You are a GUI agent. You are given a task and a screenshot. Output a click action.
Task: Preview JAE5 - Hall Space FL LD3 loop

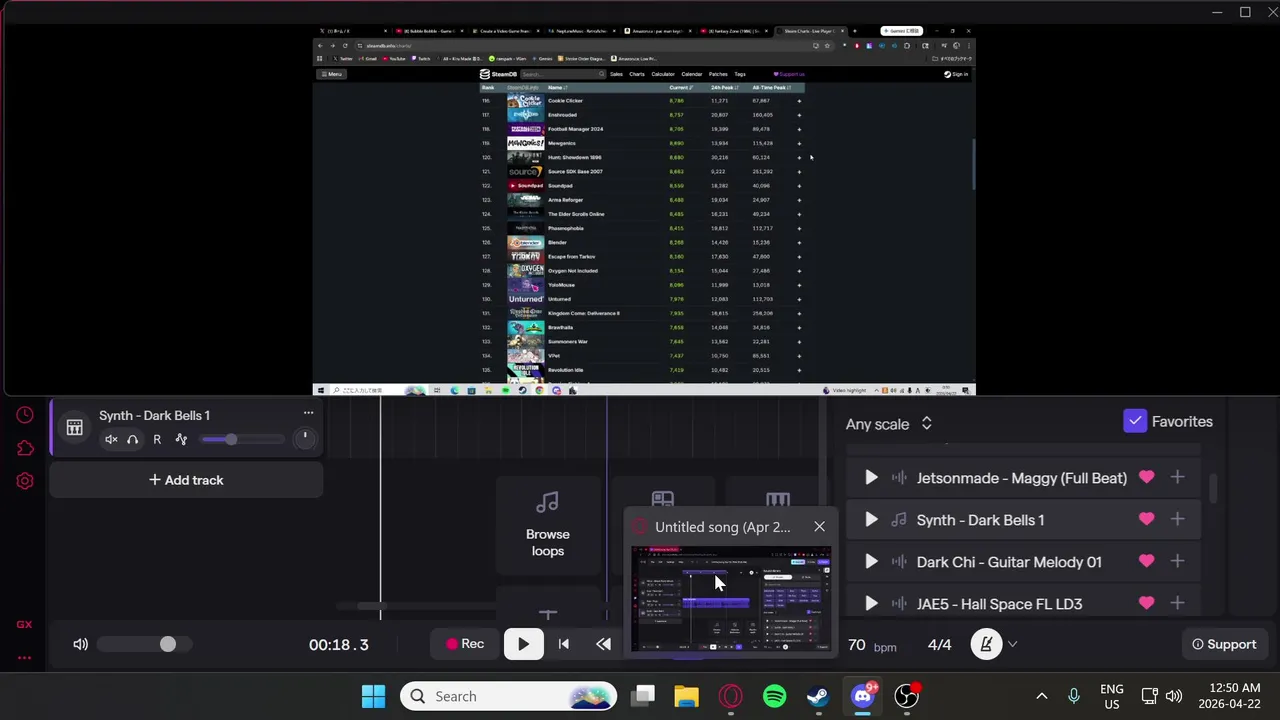pos(871,604)
